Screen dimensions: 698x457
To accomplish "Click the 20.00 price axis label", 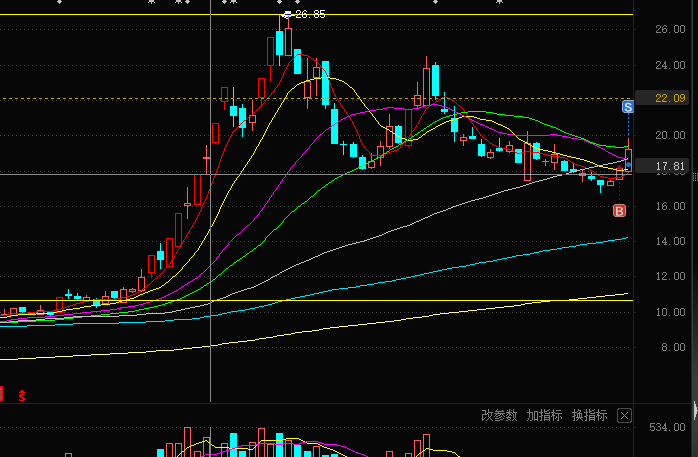I will coord(670,135).
